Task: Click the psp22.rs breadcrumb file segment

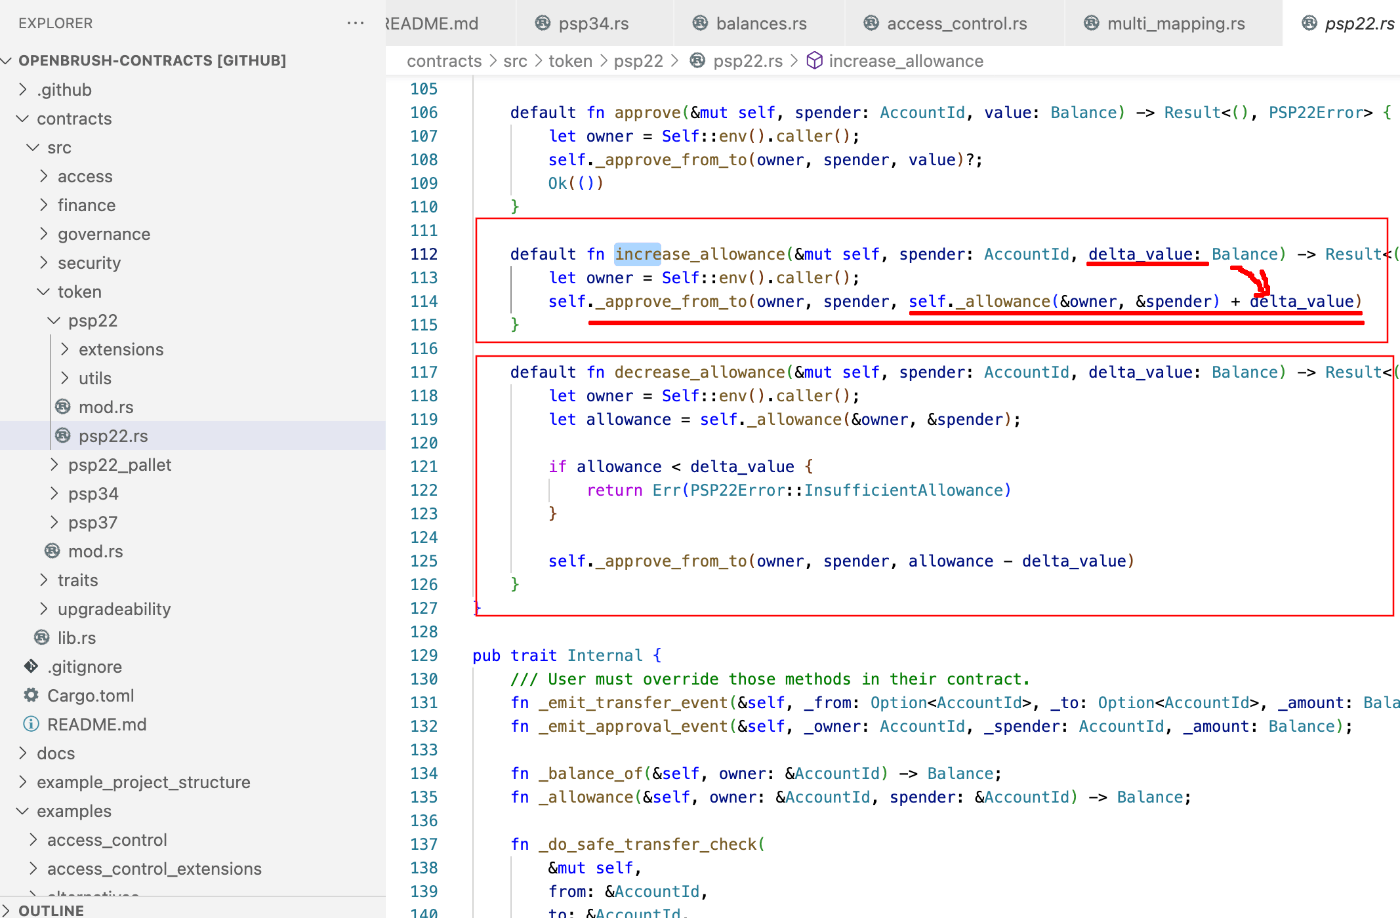Action: point(748,61)
